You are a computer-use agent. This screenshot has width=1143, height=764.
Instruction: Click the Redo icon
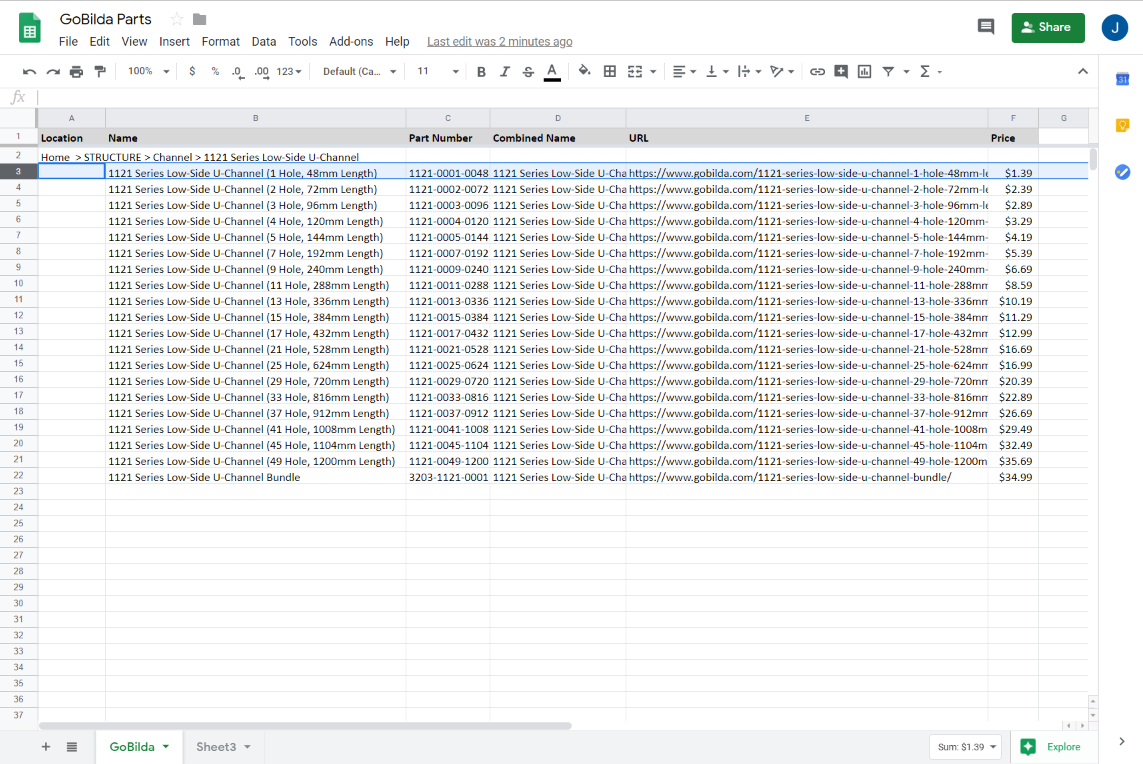click(x=53, y=71)
